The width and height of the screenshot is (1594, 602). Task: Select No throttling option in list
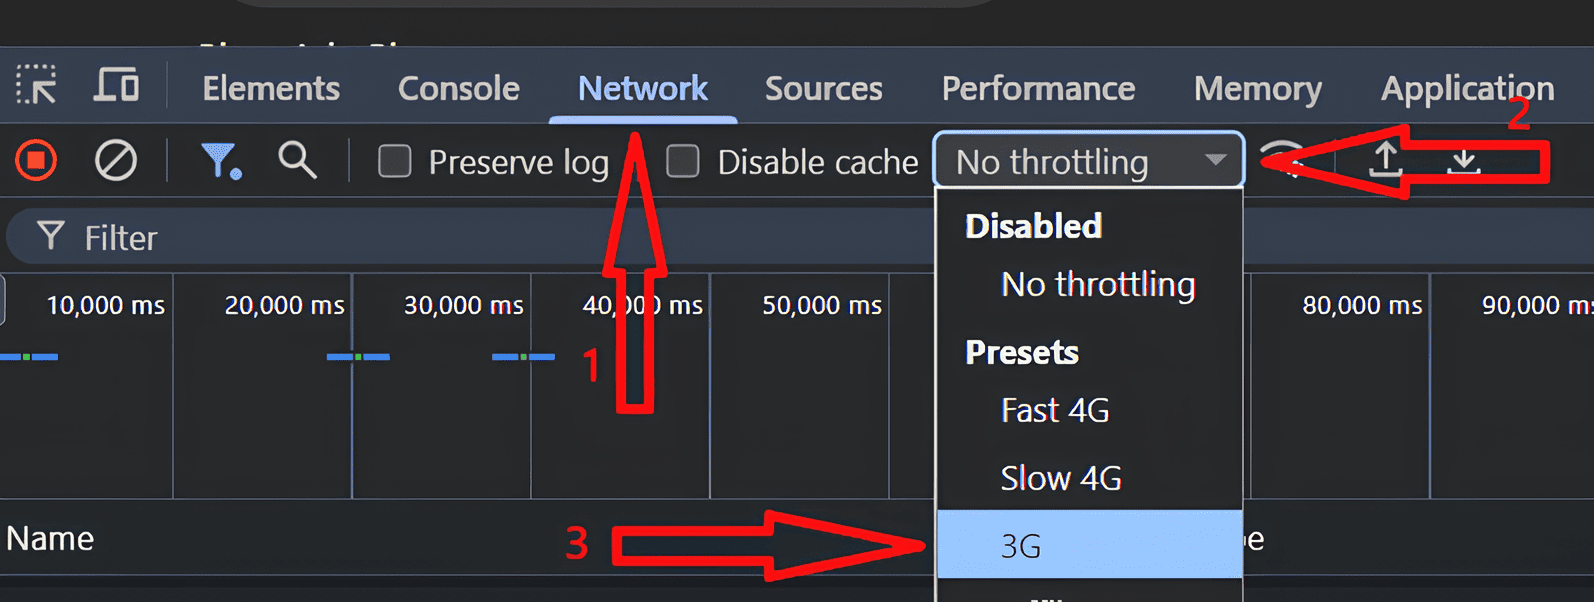point(1097,285)
